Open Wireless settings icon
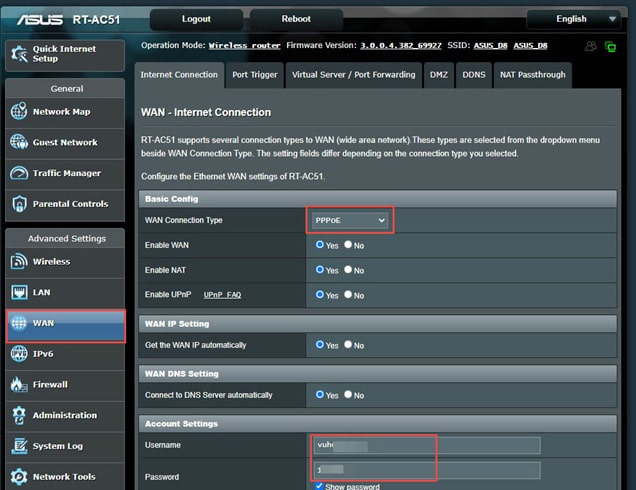The width and height of the screenshot is (636, 490). pos(19,262)
